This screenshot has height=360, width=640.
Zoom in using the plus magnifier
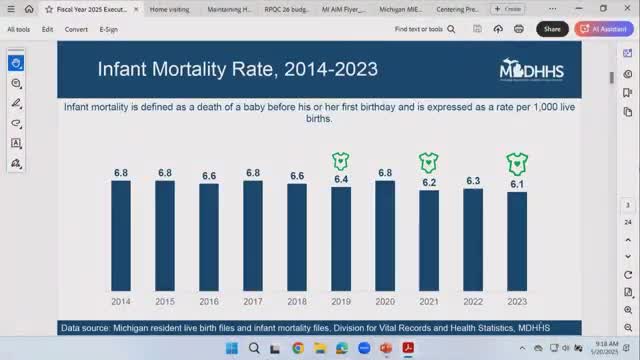point(628,310)
